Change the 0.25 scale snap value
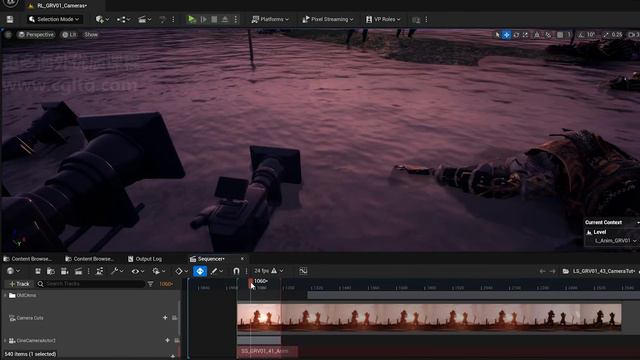Screen dimensions: 640x360 pos(617,35)
